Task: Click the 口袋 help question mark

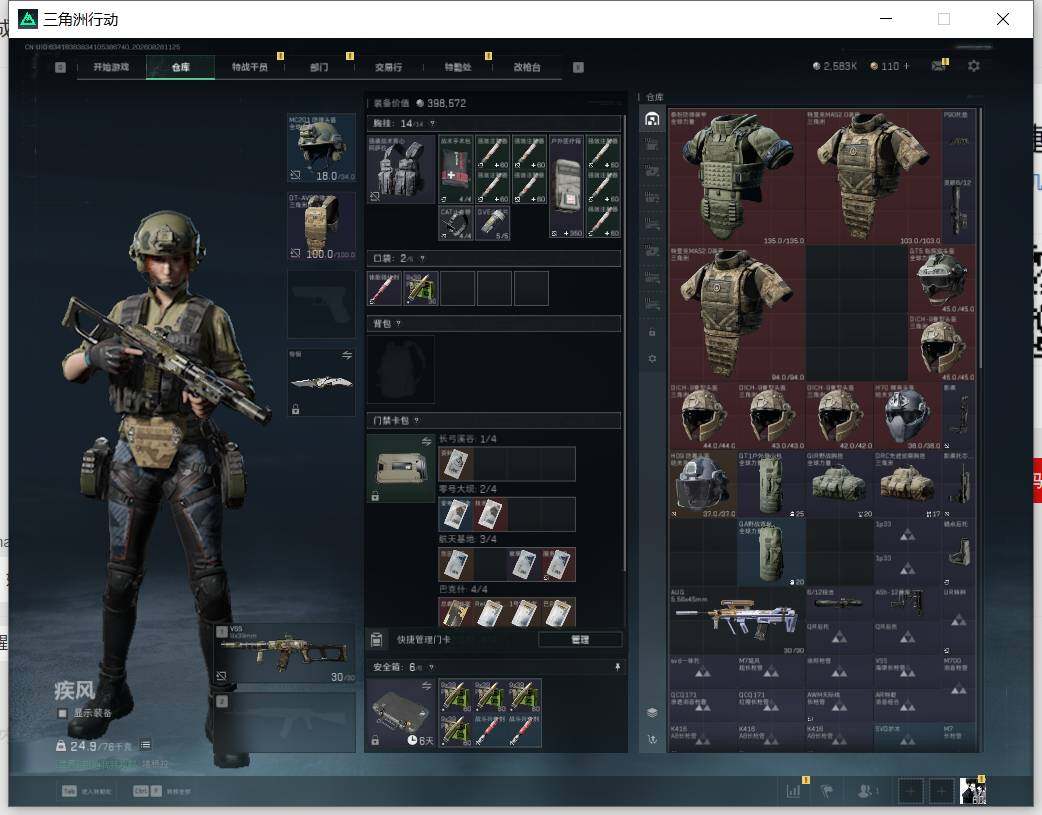Action: point(422,259)
